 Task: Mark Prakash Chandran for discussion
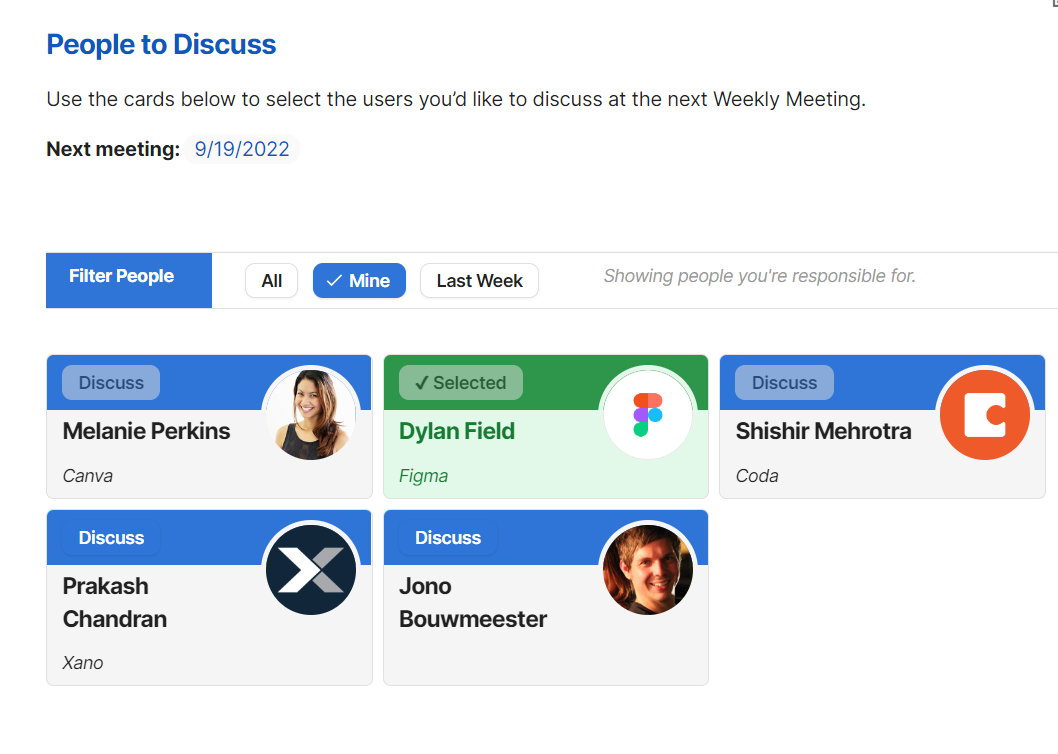[x=111, y=538]
